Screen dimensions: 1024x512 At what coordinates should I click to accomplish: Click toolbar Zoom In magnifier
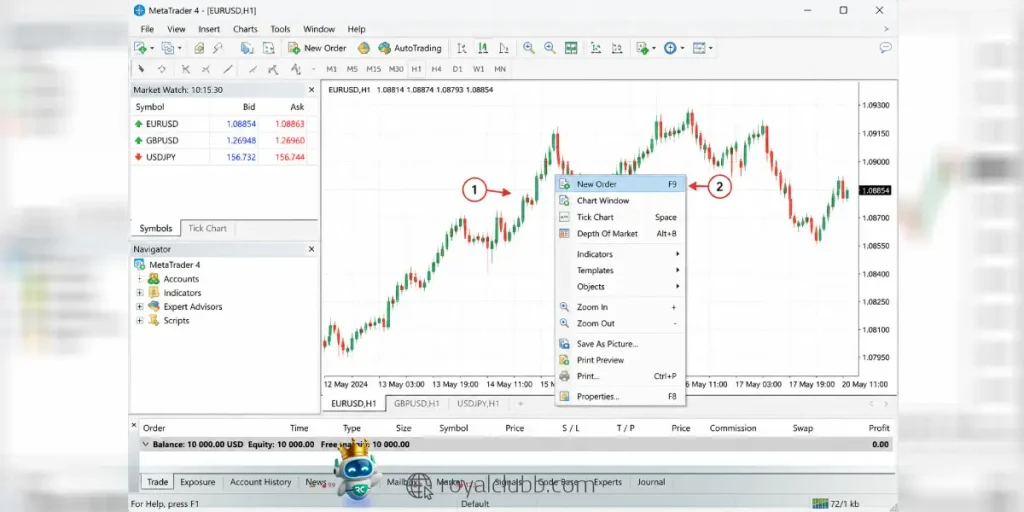click(x=529, y=48)
